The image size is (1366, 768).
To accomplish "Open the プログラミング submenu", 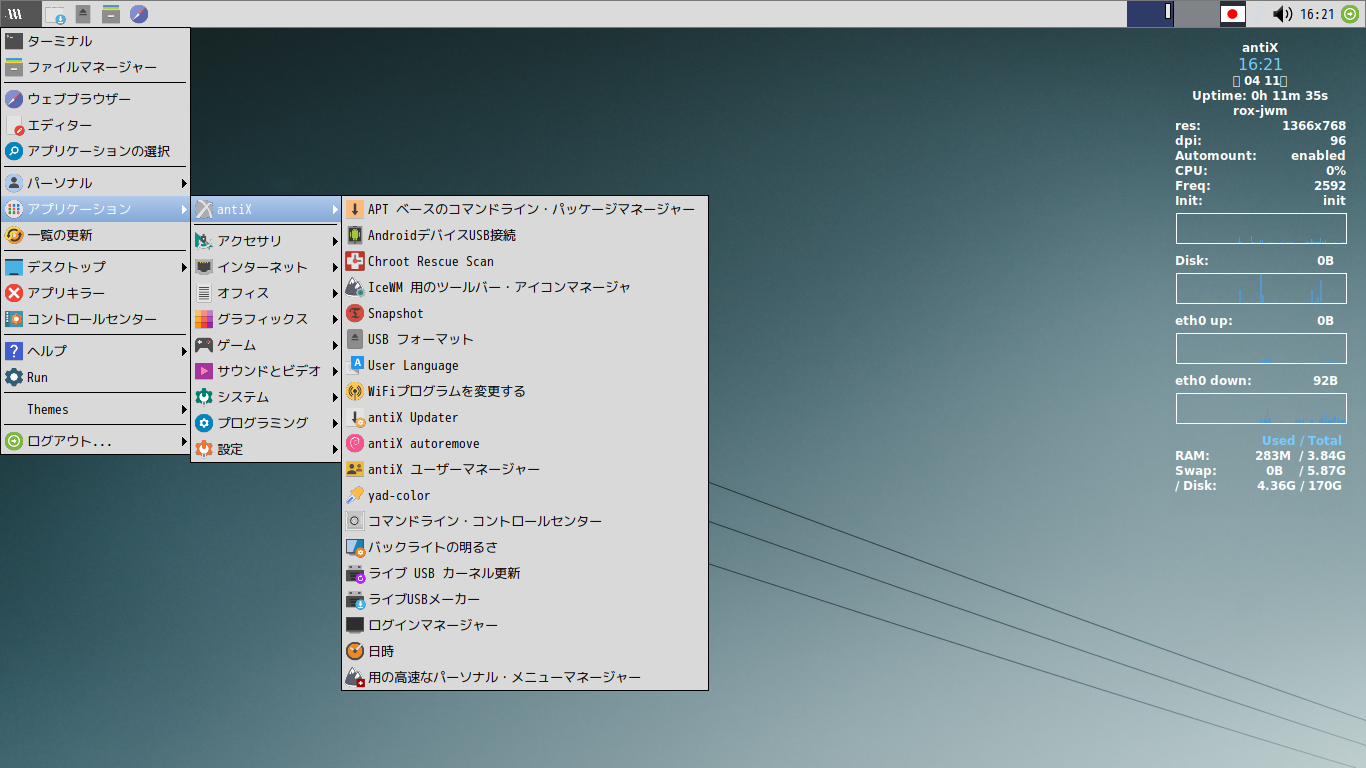I will pos(266,423).
